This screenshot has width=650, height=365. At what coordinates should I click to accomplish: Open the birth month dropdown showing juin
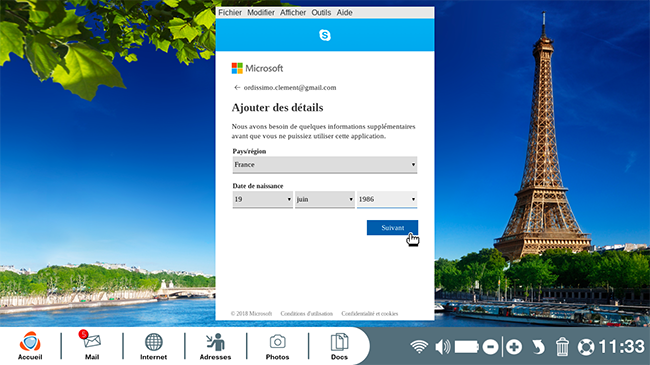click(x=325, y=200)
